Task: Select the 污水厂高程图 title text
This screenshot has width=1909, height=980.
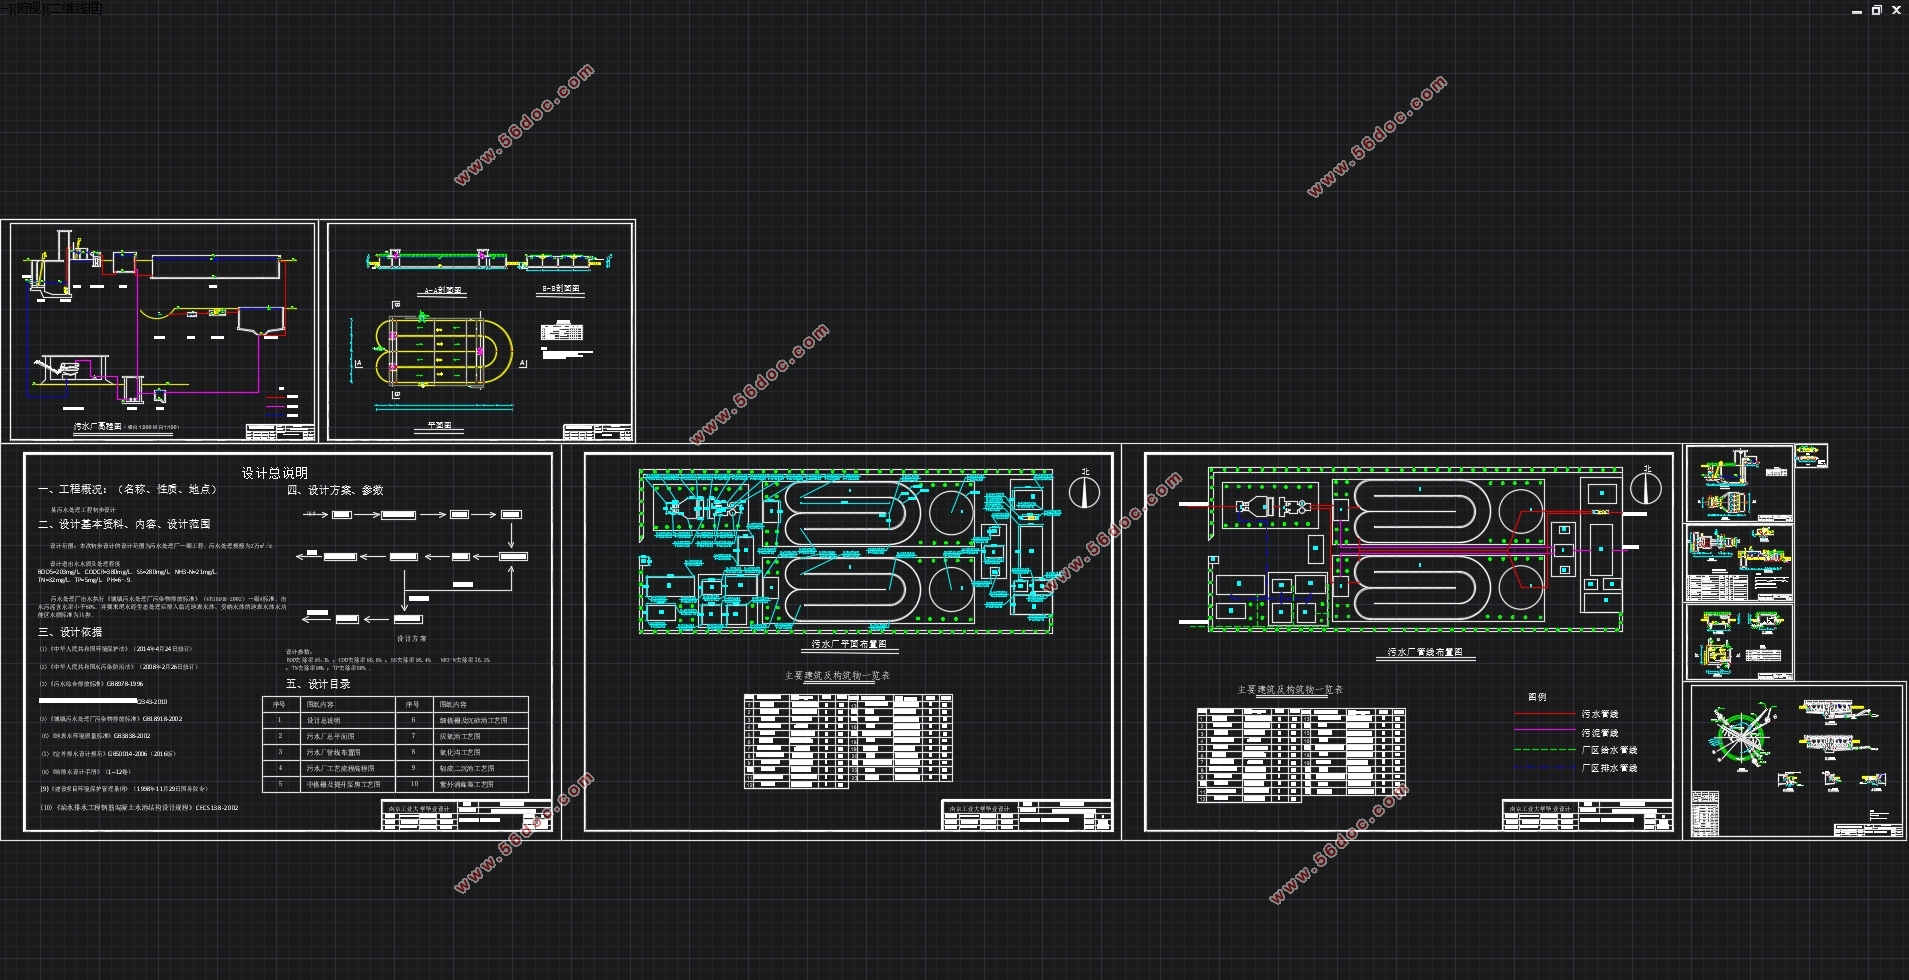Action: (97, 427)
